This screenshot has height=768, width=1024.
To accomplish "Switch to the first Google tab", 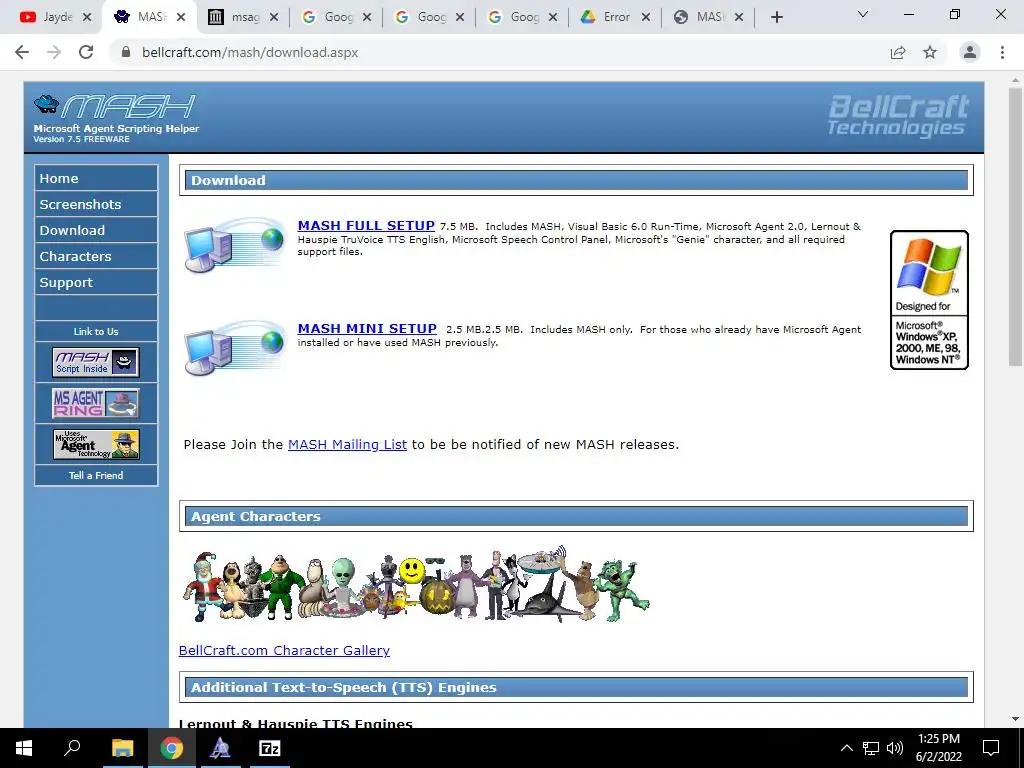I will [x=334, y=17].
